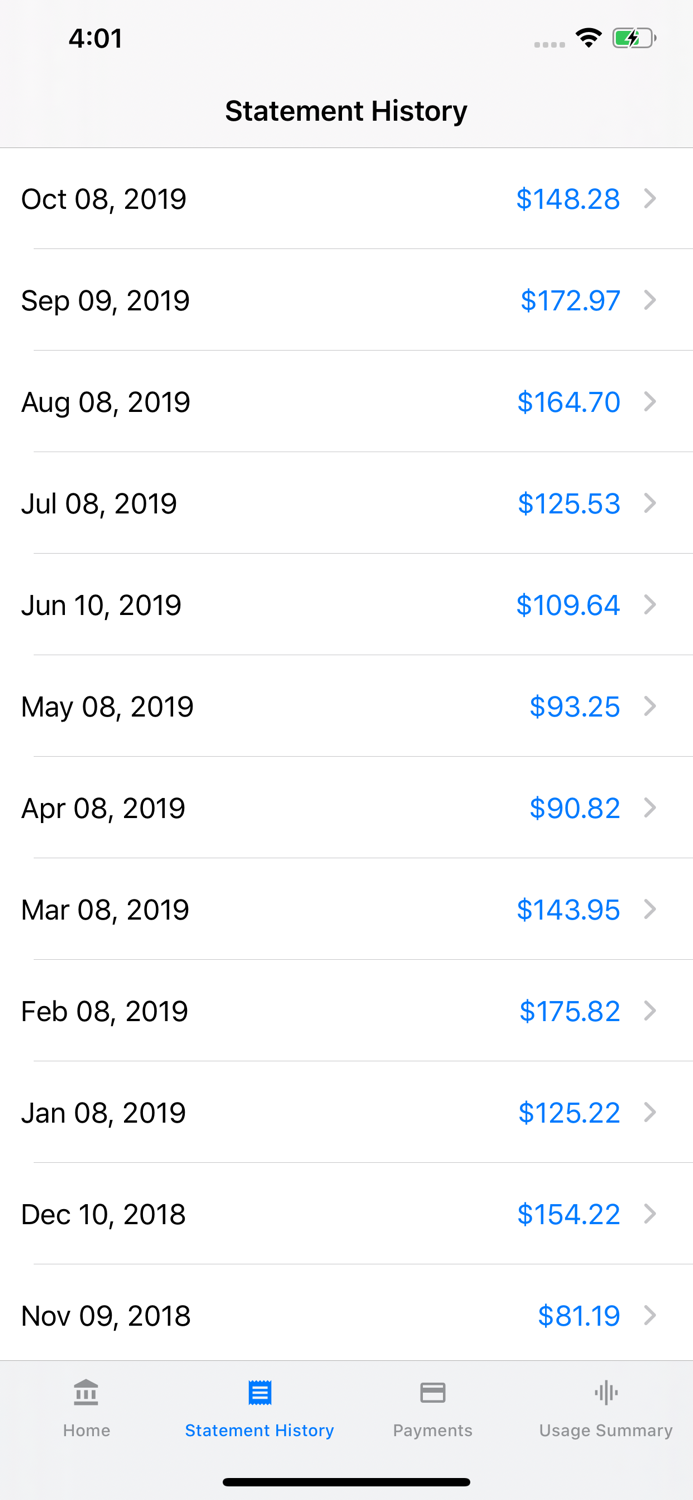Open the $109.64 statement amount
The height and width of the screenshot is (1500, 693).
click(x=568, y=605)
